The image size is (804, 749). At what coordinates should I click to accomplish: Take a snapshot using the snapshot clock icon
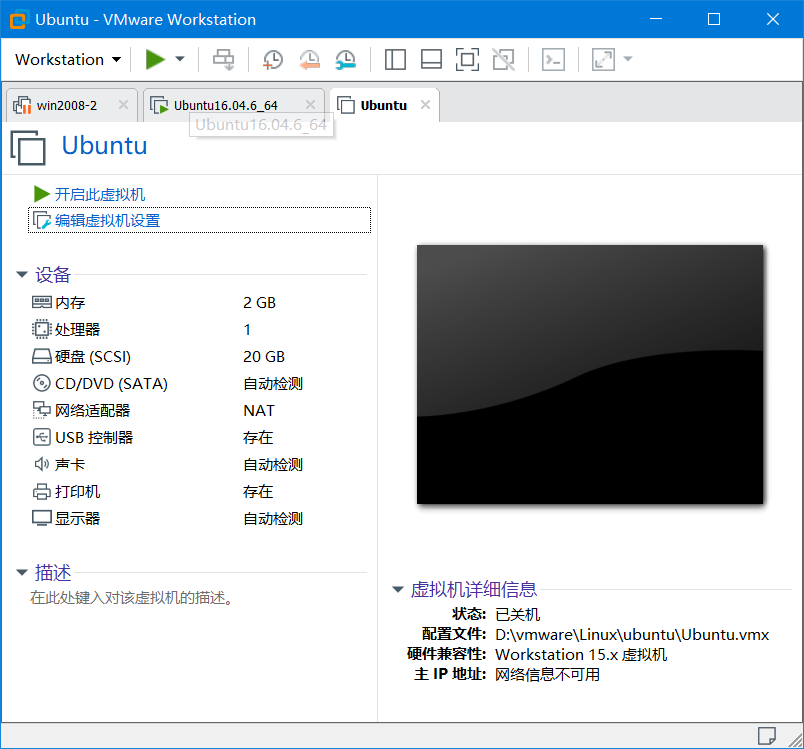[x=273, y=60]
